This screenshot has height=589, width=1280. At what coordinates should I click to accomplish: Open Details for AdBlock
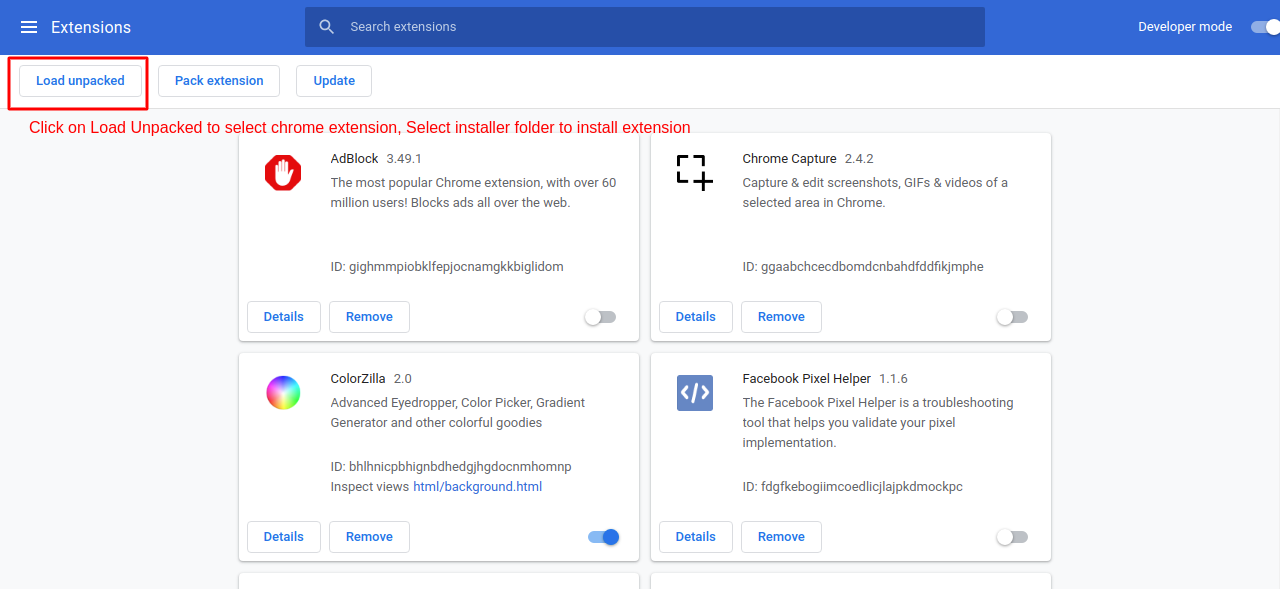[x=284, y=317]
